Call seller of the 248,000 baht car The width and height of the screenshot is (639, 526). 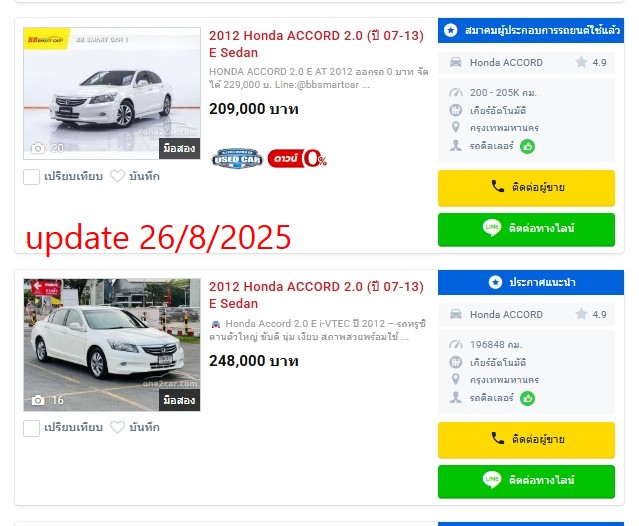(526, 440)
